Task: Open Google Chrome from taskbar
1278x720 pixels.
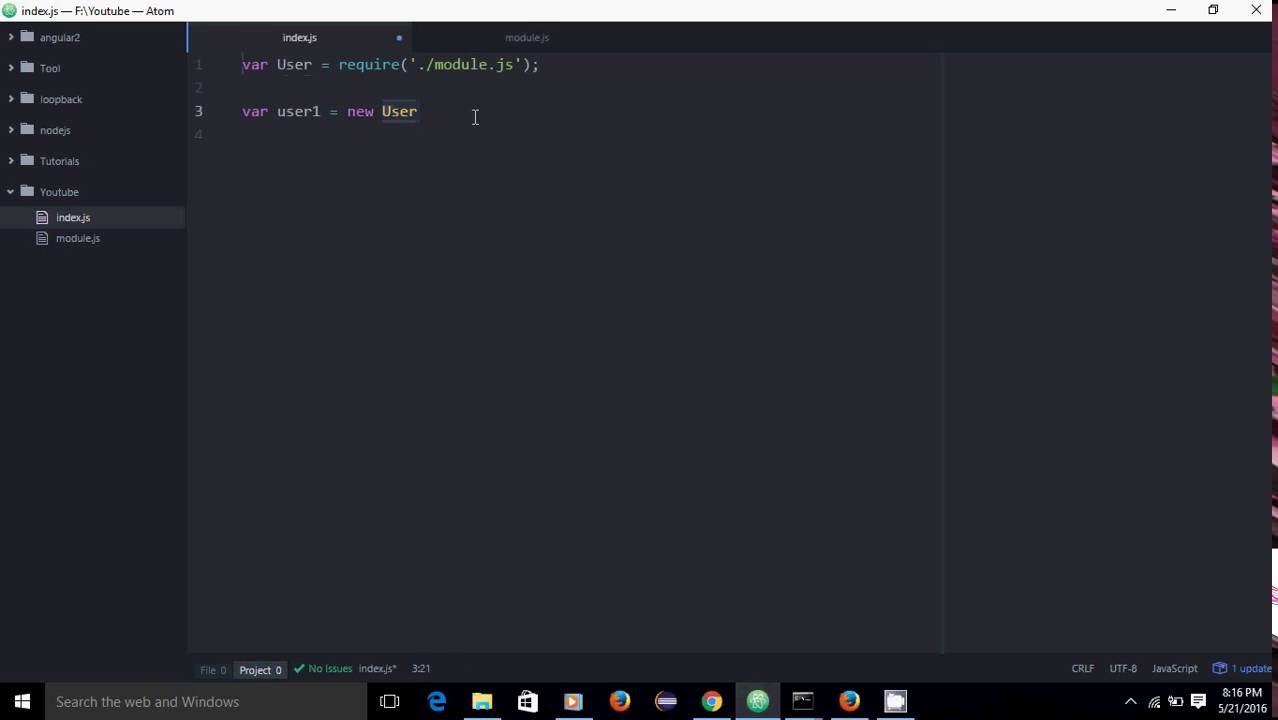Action: 711,702
